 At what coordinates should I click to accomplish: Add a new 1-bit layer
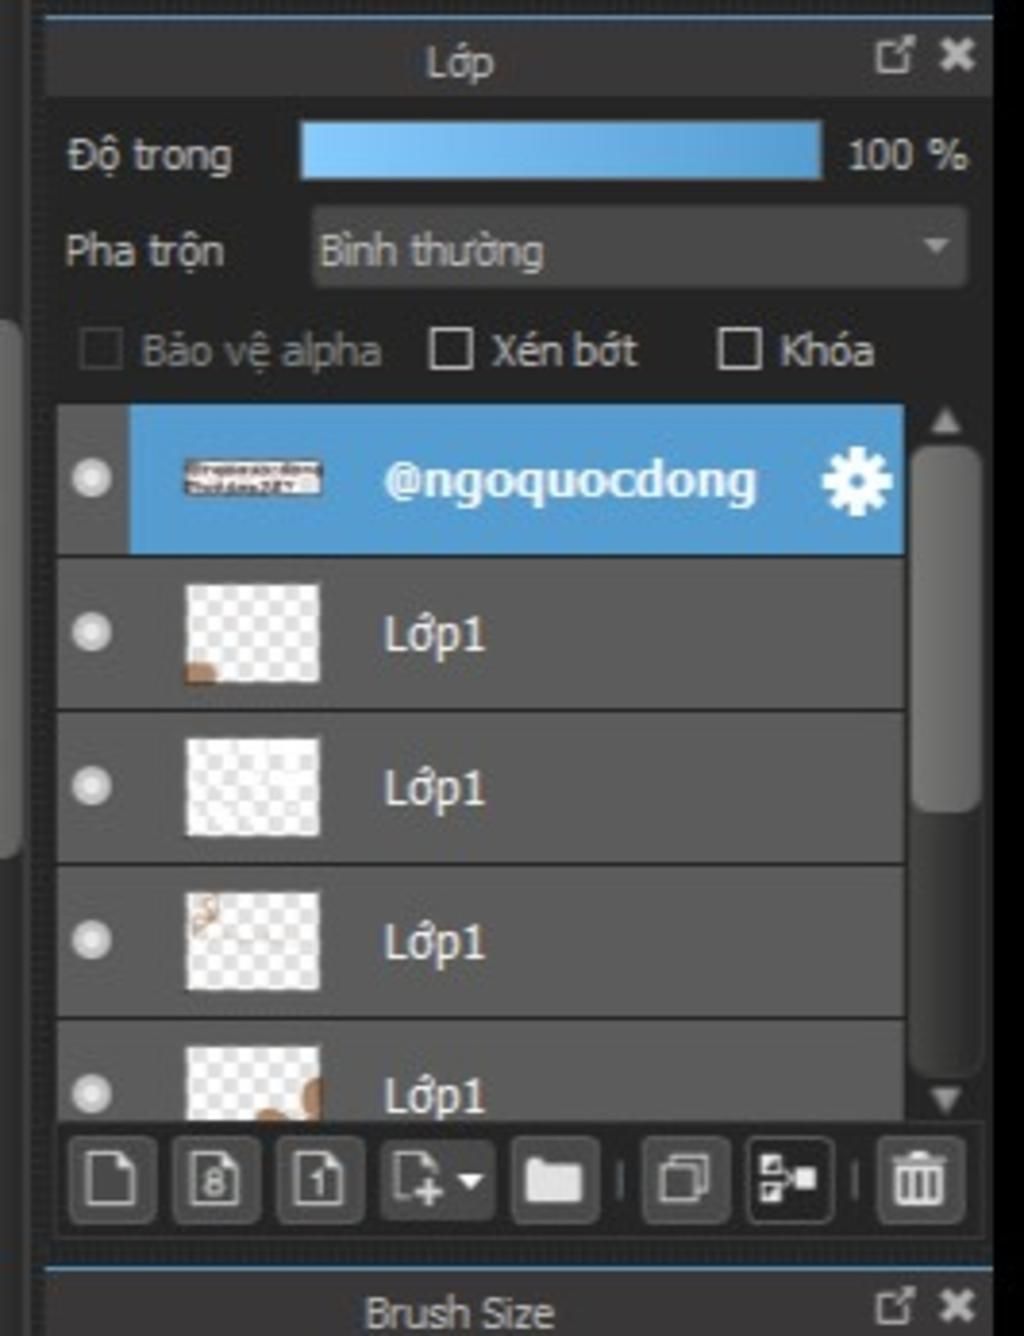(x=319, y=1180)
